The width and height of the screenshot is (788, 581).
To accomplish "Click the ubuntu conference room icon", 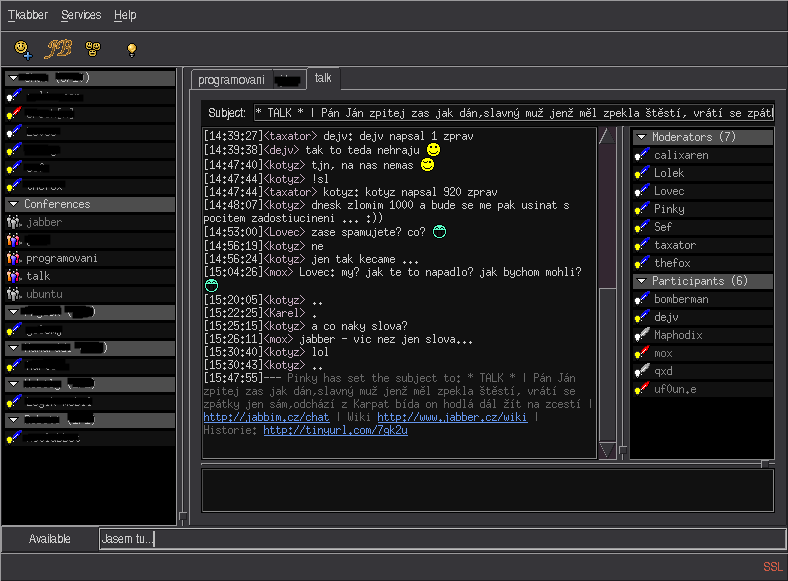I will click(14, 294).
